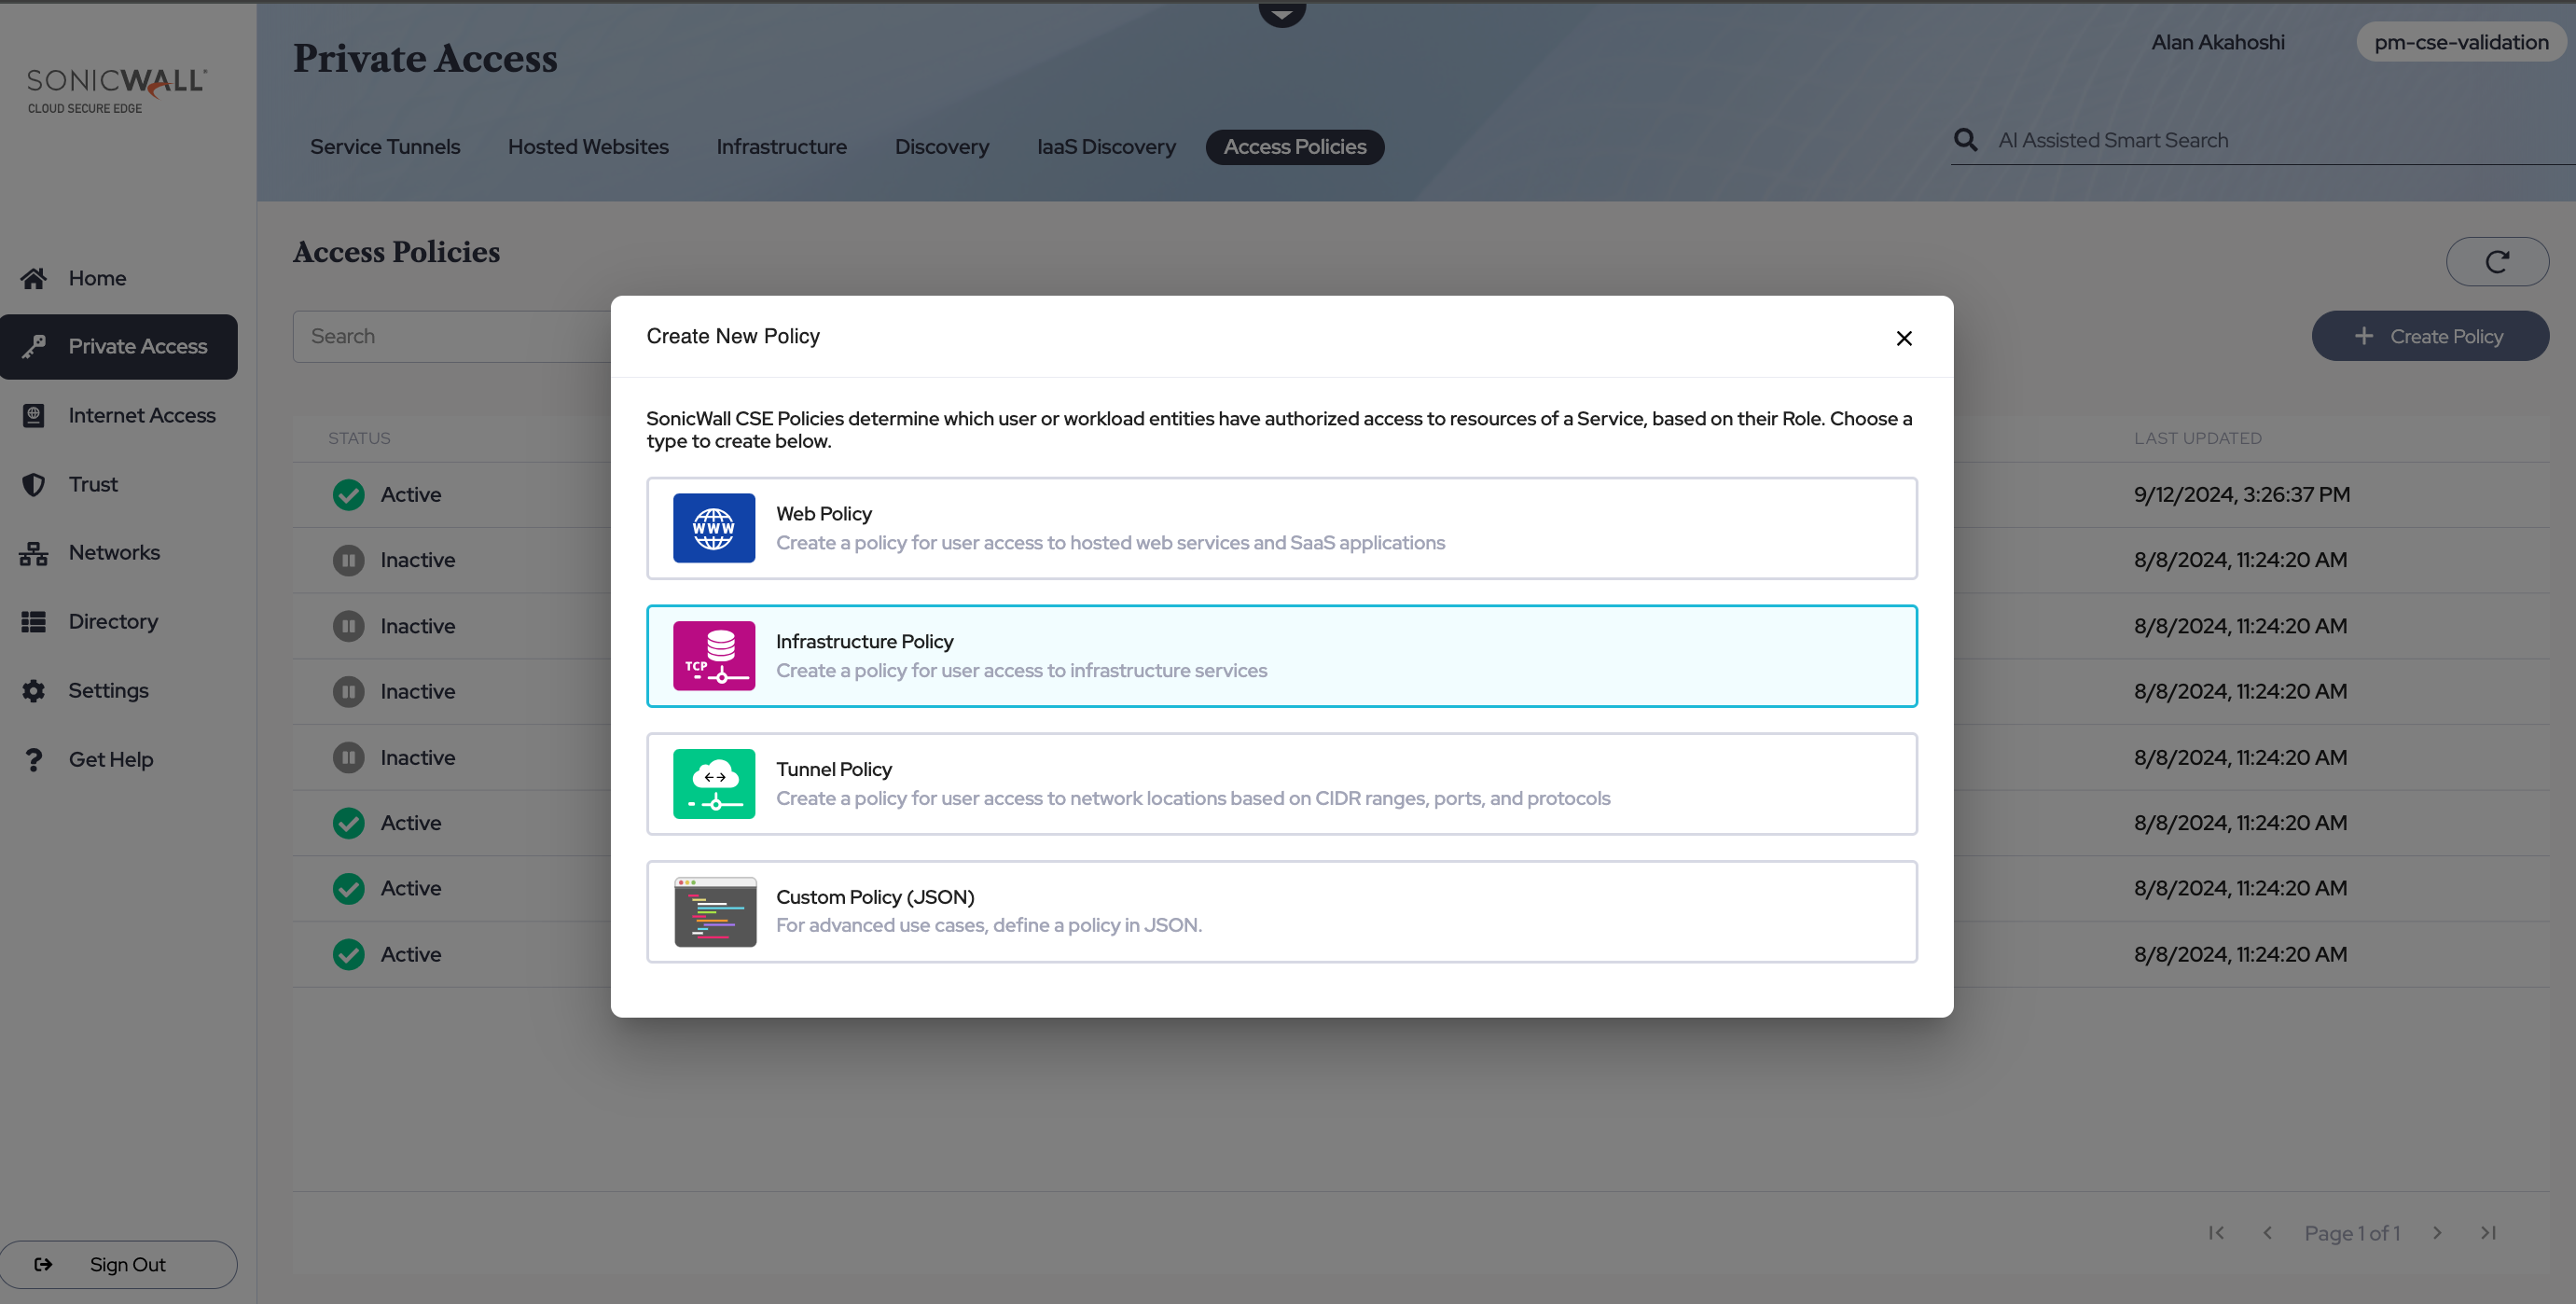
Task: Expand the top collapse arrow handle
Action: [x=1282, y=14]
